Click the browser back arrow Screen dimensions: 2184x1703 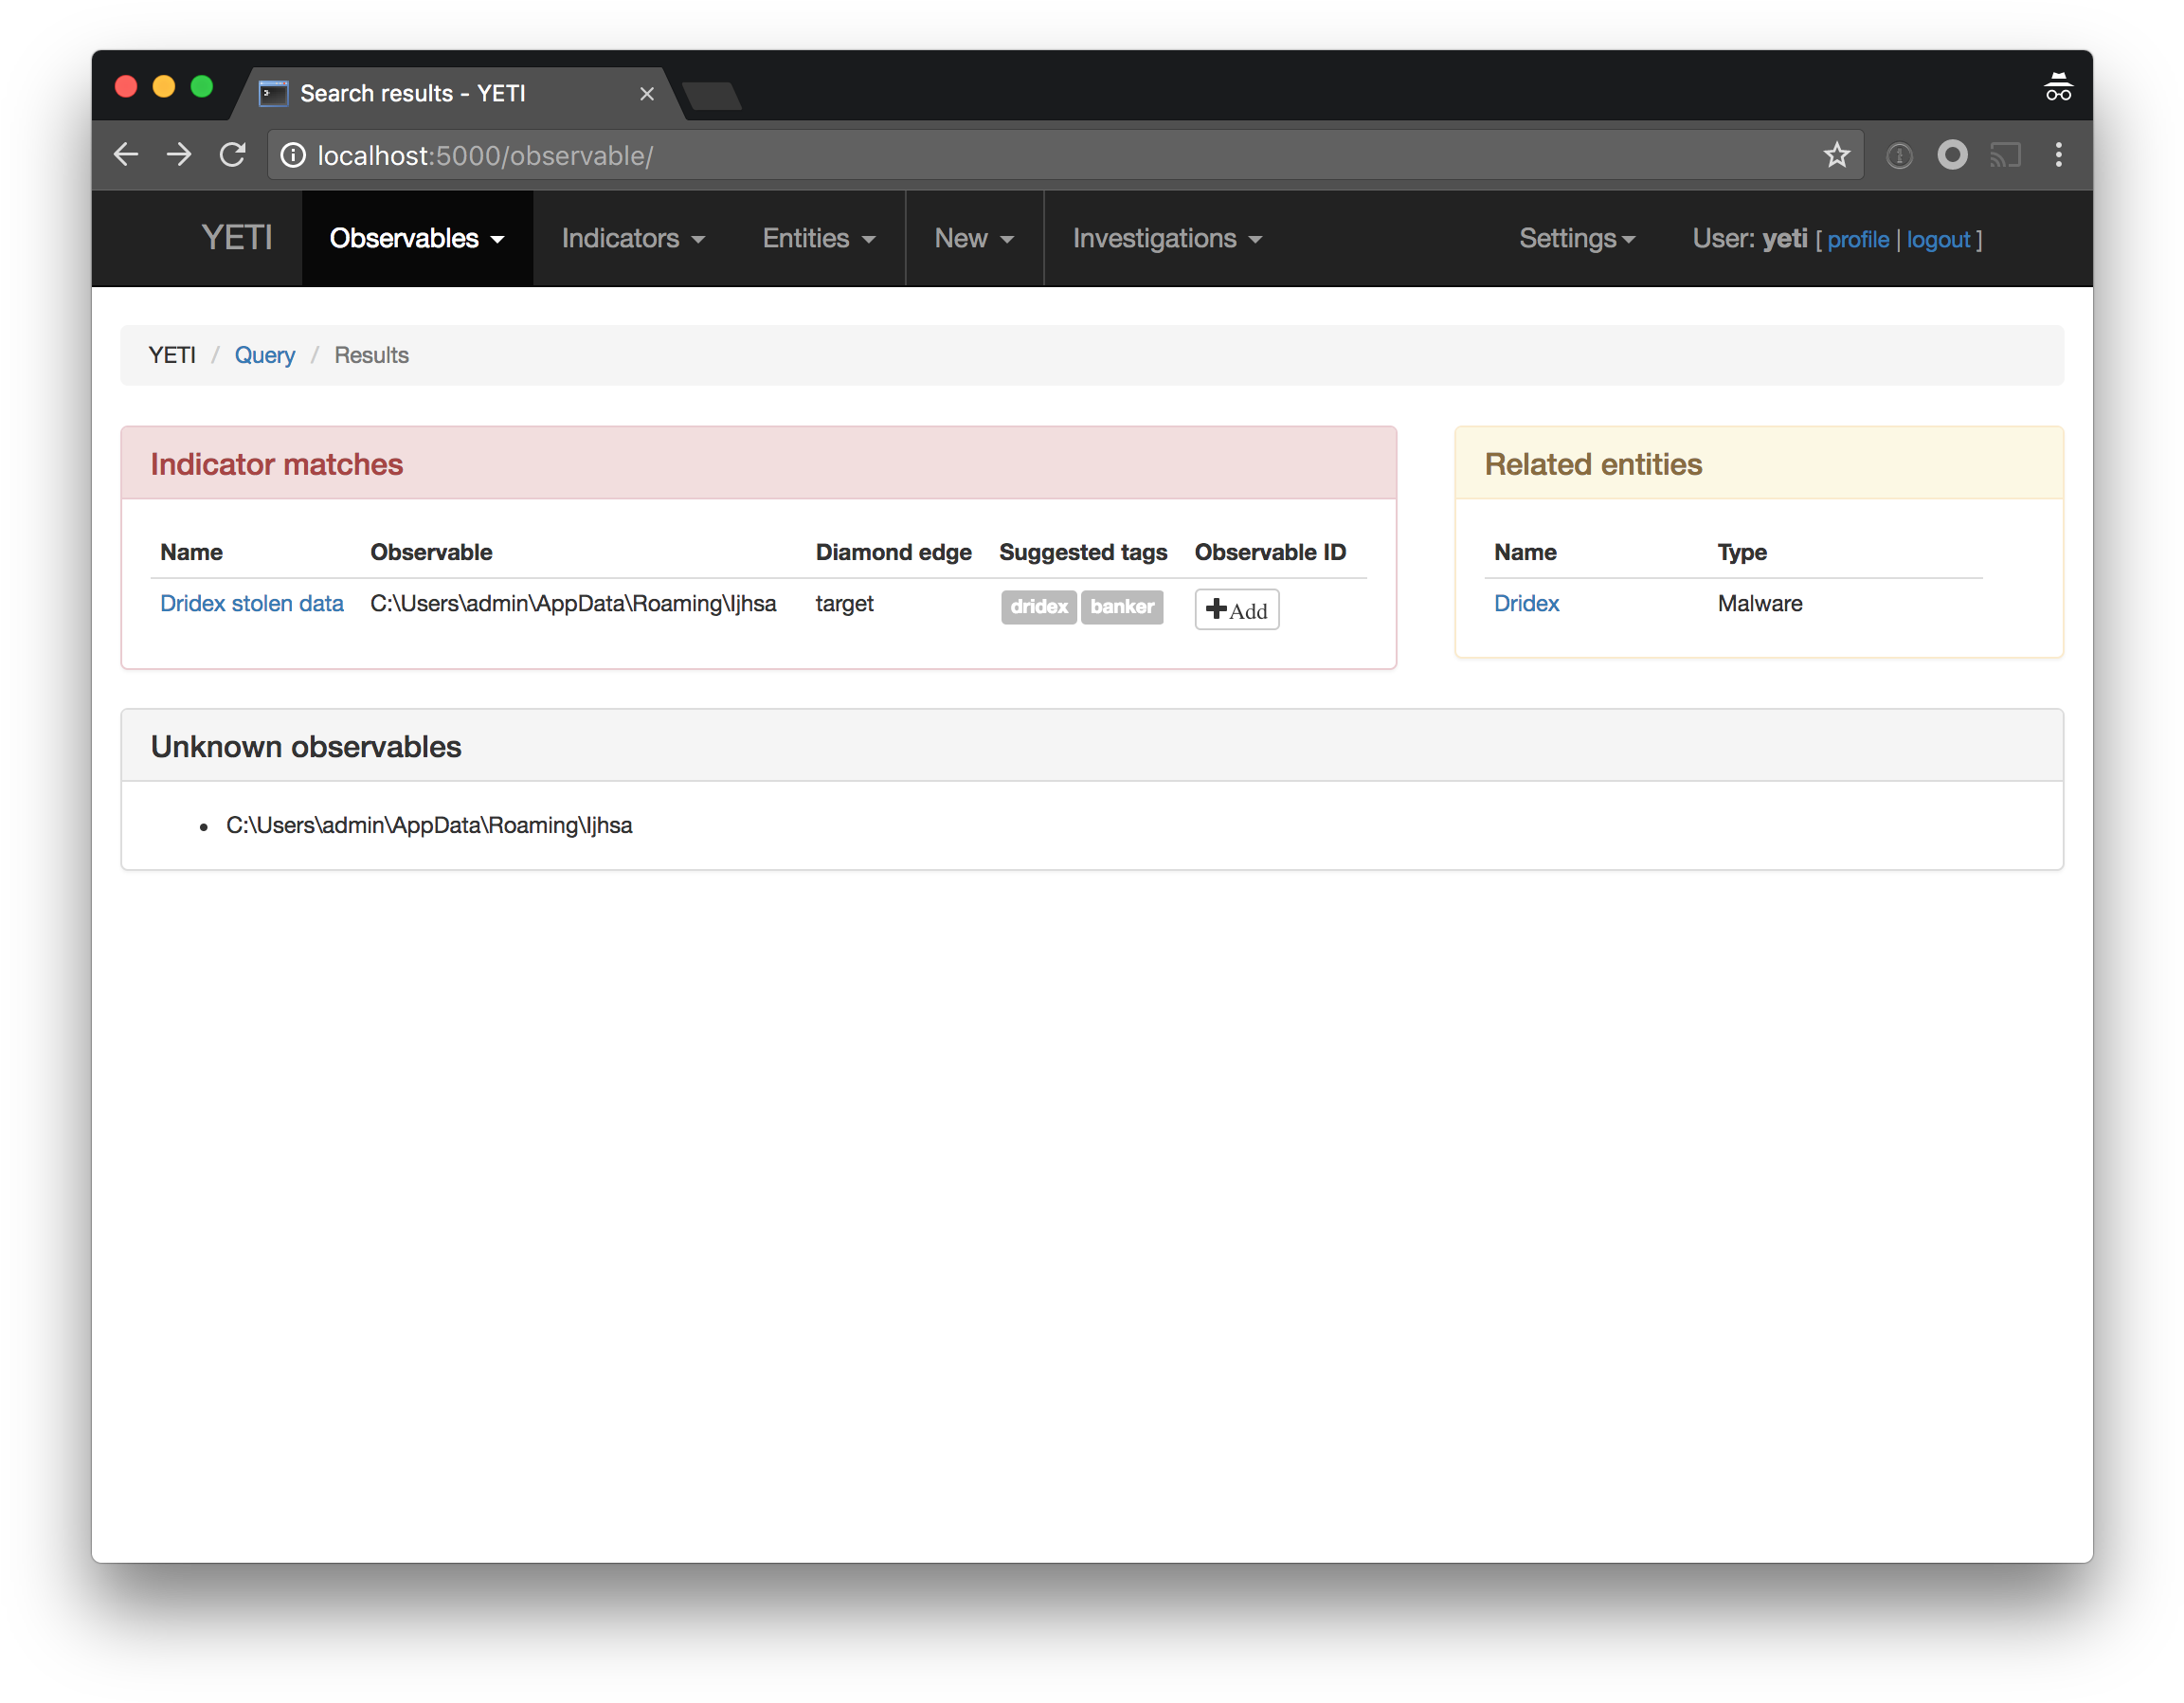[x=126, y=155]
